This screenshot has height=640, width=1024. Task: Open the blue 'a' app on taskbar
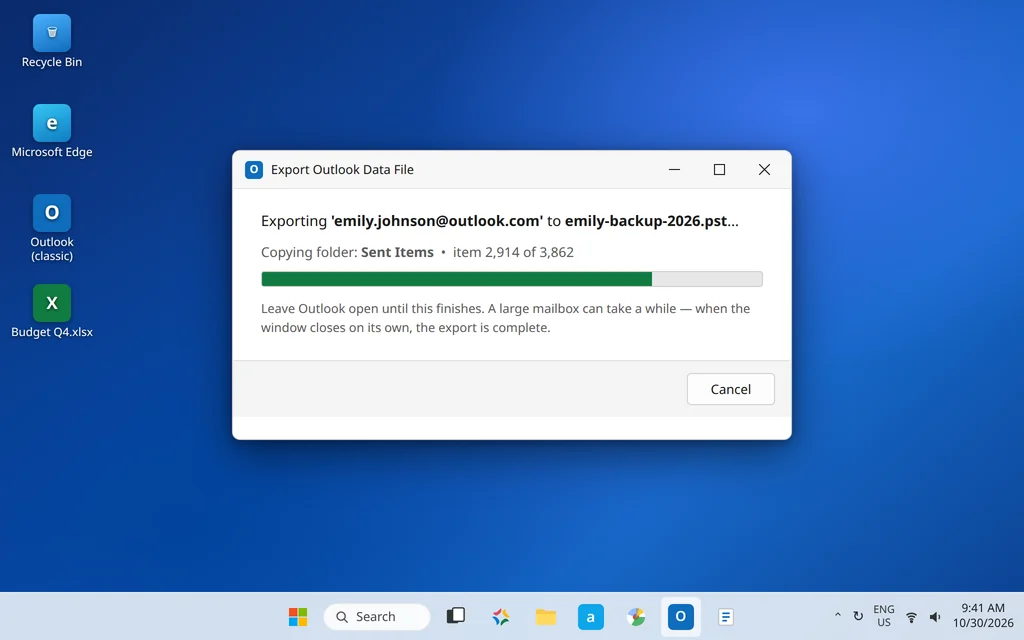[590, 616]
